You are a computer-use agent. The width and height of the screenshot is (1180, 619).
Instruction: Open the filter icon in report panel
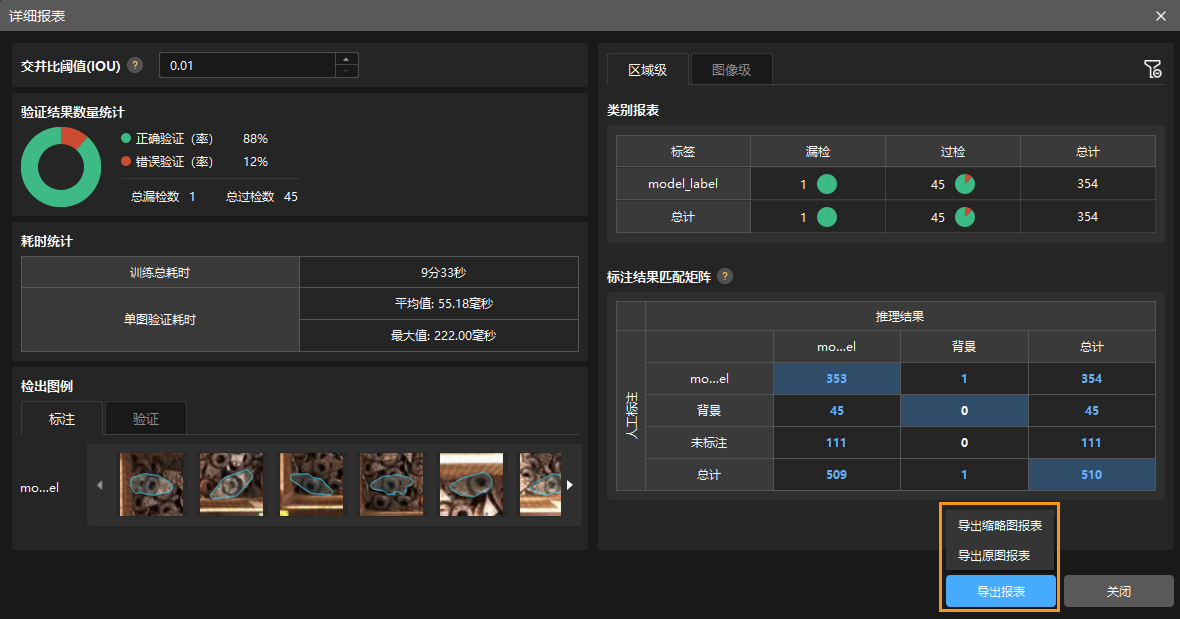coord(1152,69)
